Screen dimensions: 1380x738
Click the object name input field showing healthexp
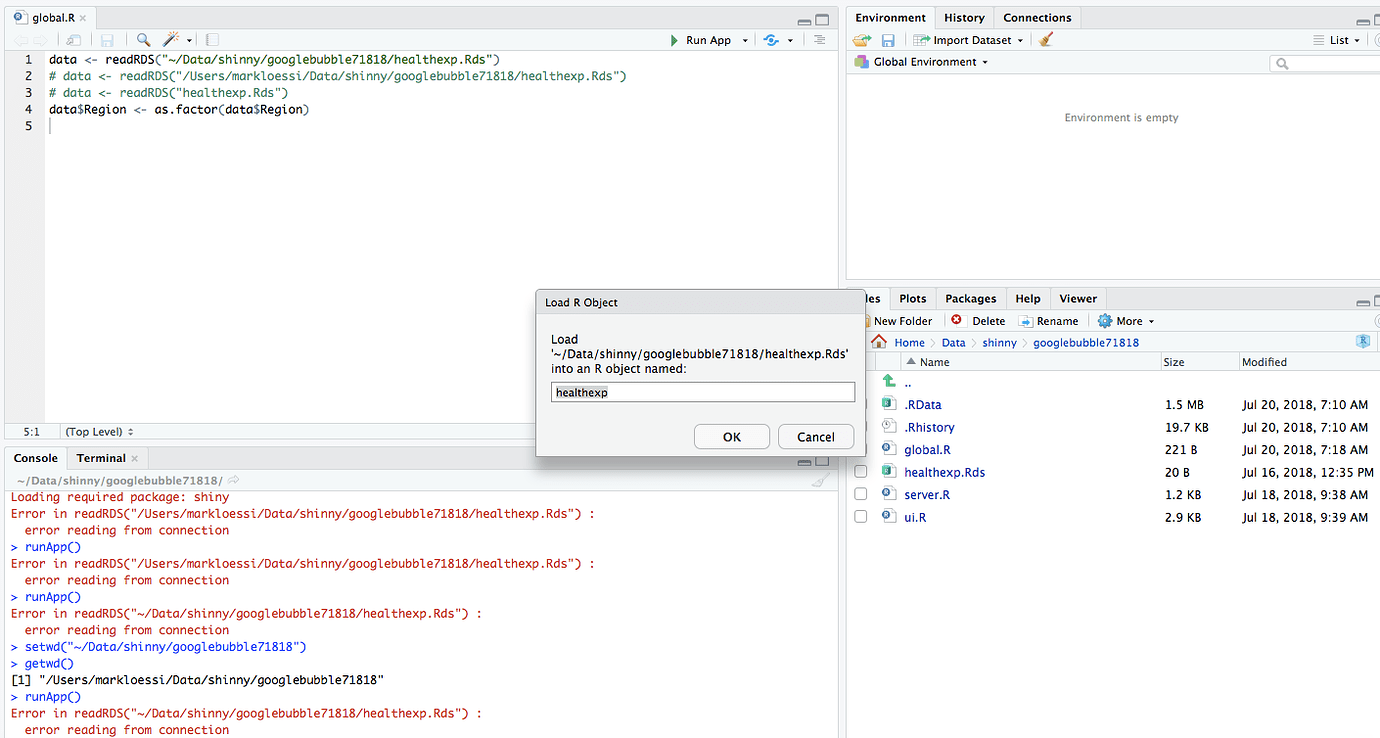click(x=702, y=392)
